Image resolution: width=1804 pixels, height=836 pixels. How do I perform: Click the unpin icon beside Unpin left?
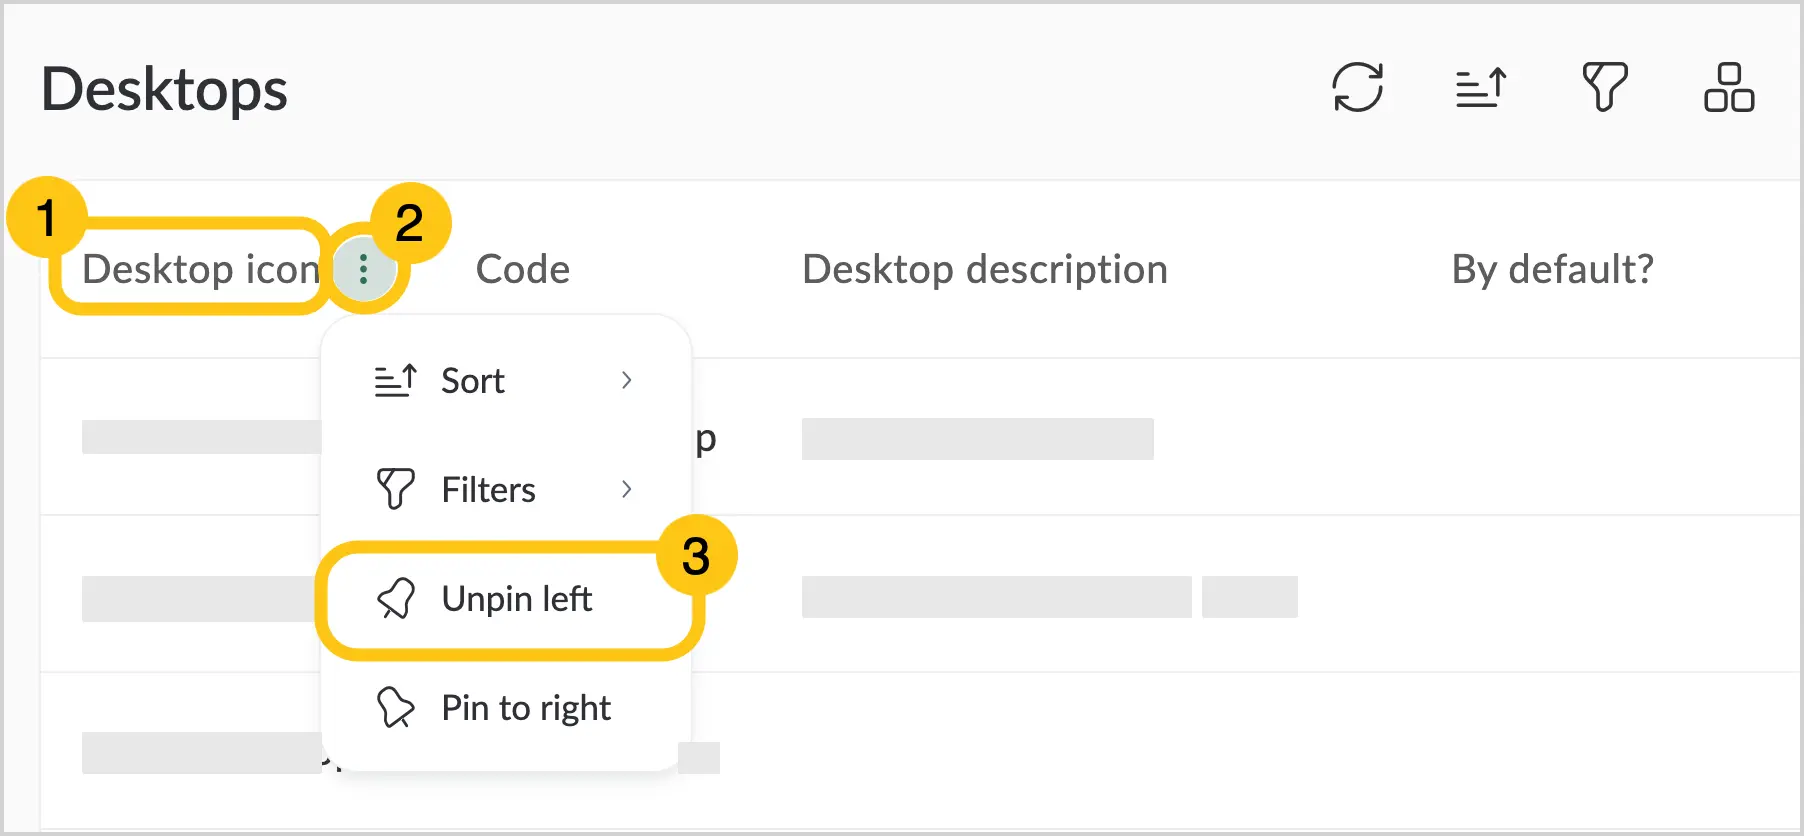click(395, 599)
